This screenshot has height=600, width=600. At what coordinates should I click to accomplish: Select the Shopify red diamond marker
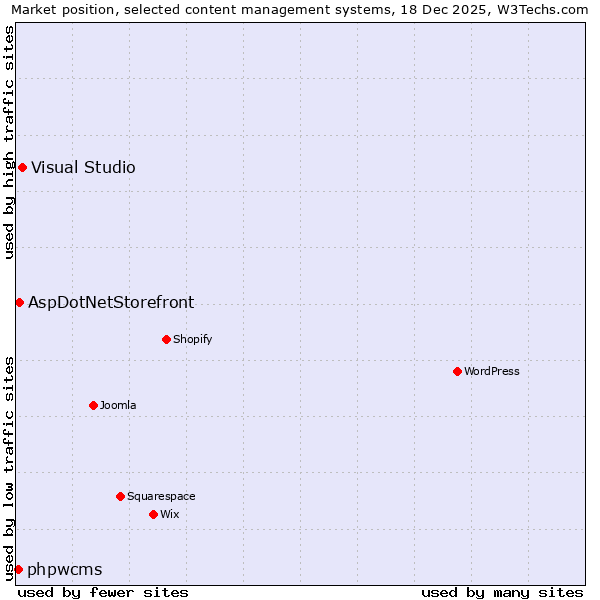click(x=166, y=339)
